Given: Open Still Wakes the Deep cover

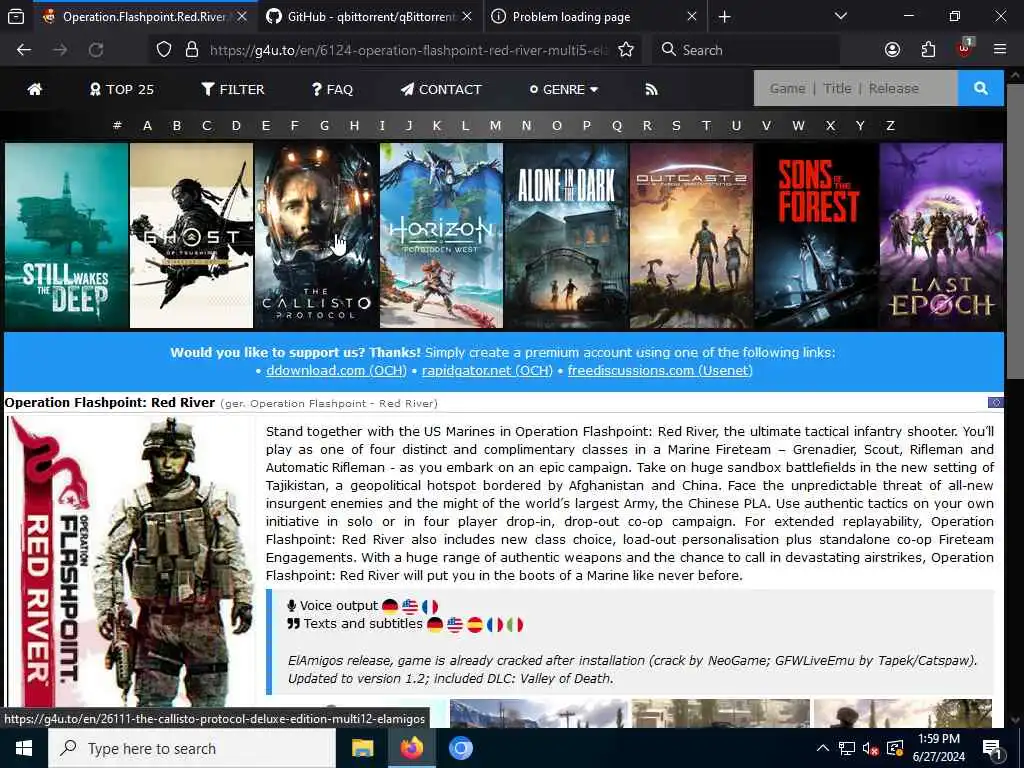Looking at the screenshot, I should (67, 235).
